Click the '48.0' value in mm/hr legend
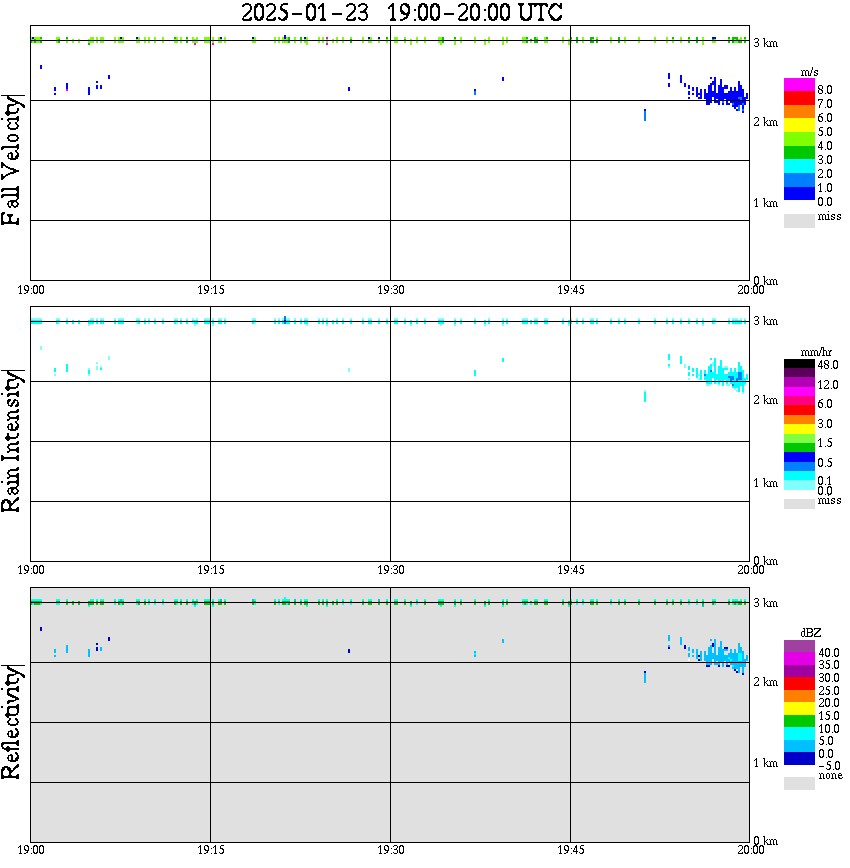Image resolution: width=850 pixels, height=868 pixels. coord(828,365)
